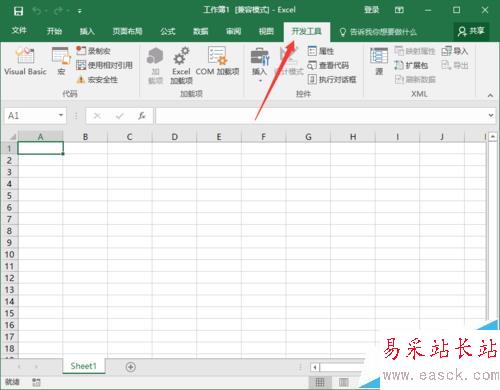
Task: Collapse the ribbon with the chevron
Action: coord(490,95)
